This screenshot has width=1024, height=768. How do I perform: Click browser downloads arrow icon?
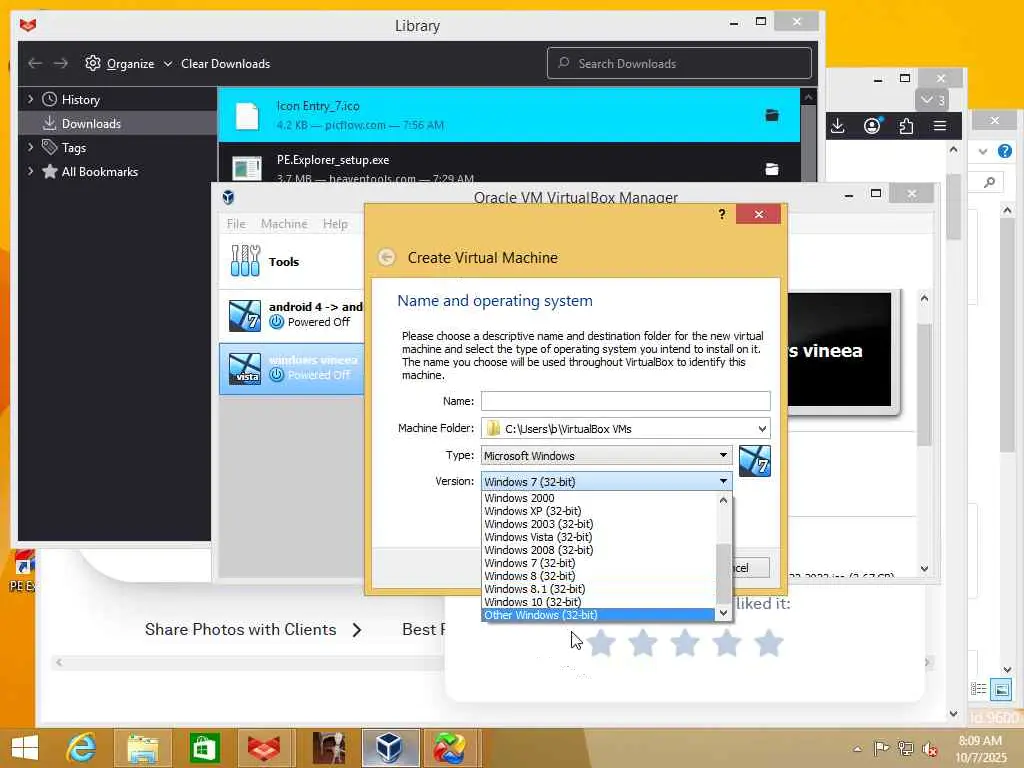click(x=838, y=125)
